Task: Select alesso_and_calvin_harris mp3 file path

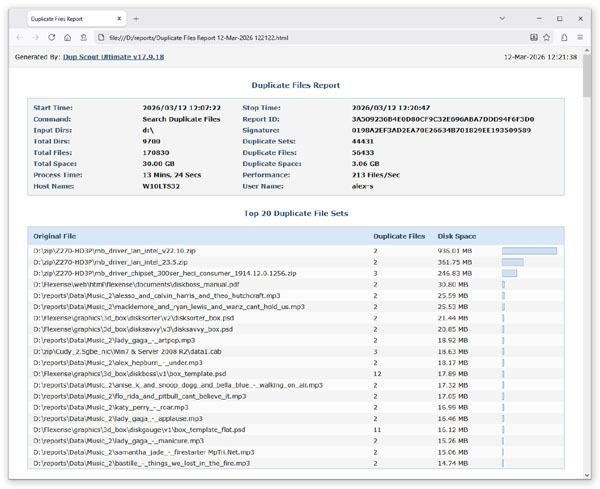Action: pyautogui.click(x=157, y=295)
